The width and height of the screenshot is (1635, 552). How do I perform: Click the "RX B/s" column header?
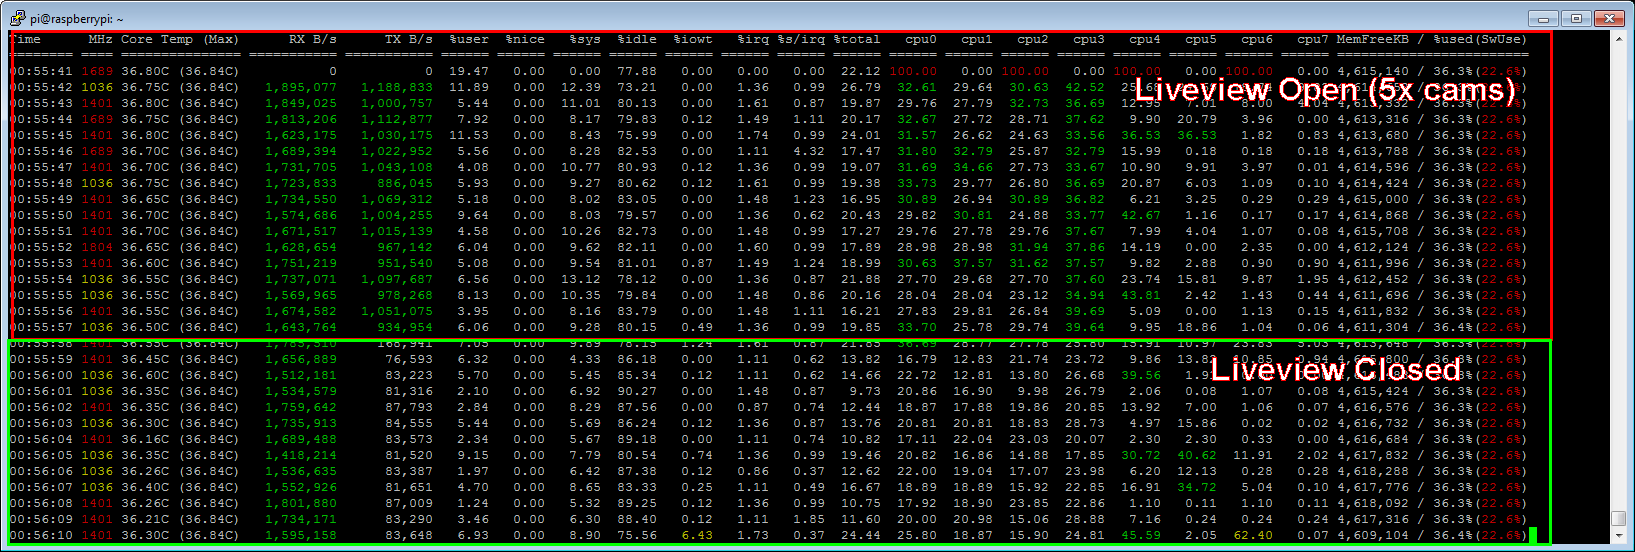click(312, 40)
